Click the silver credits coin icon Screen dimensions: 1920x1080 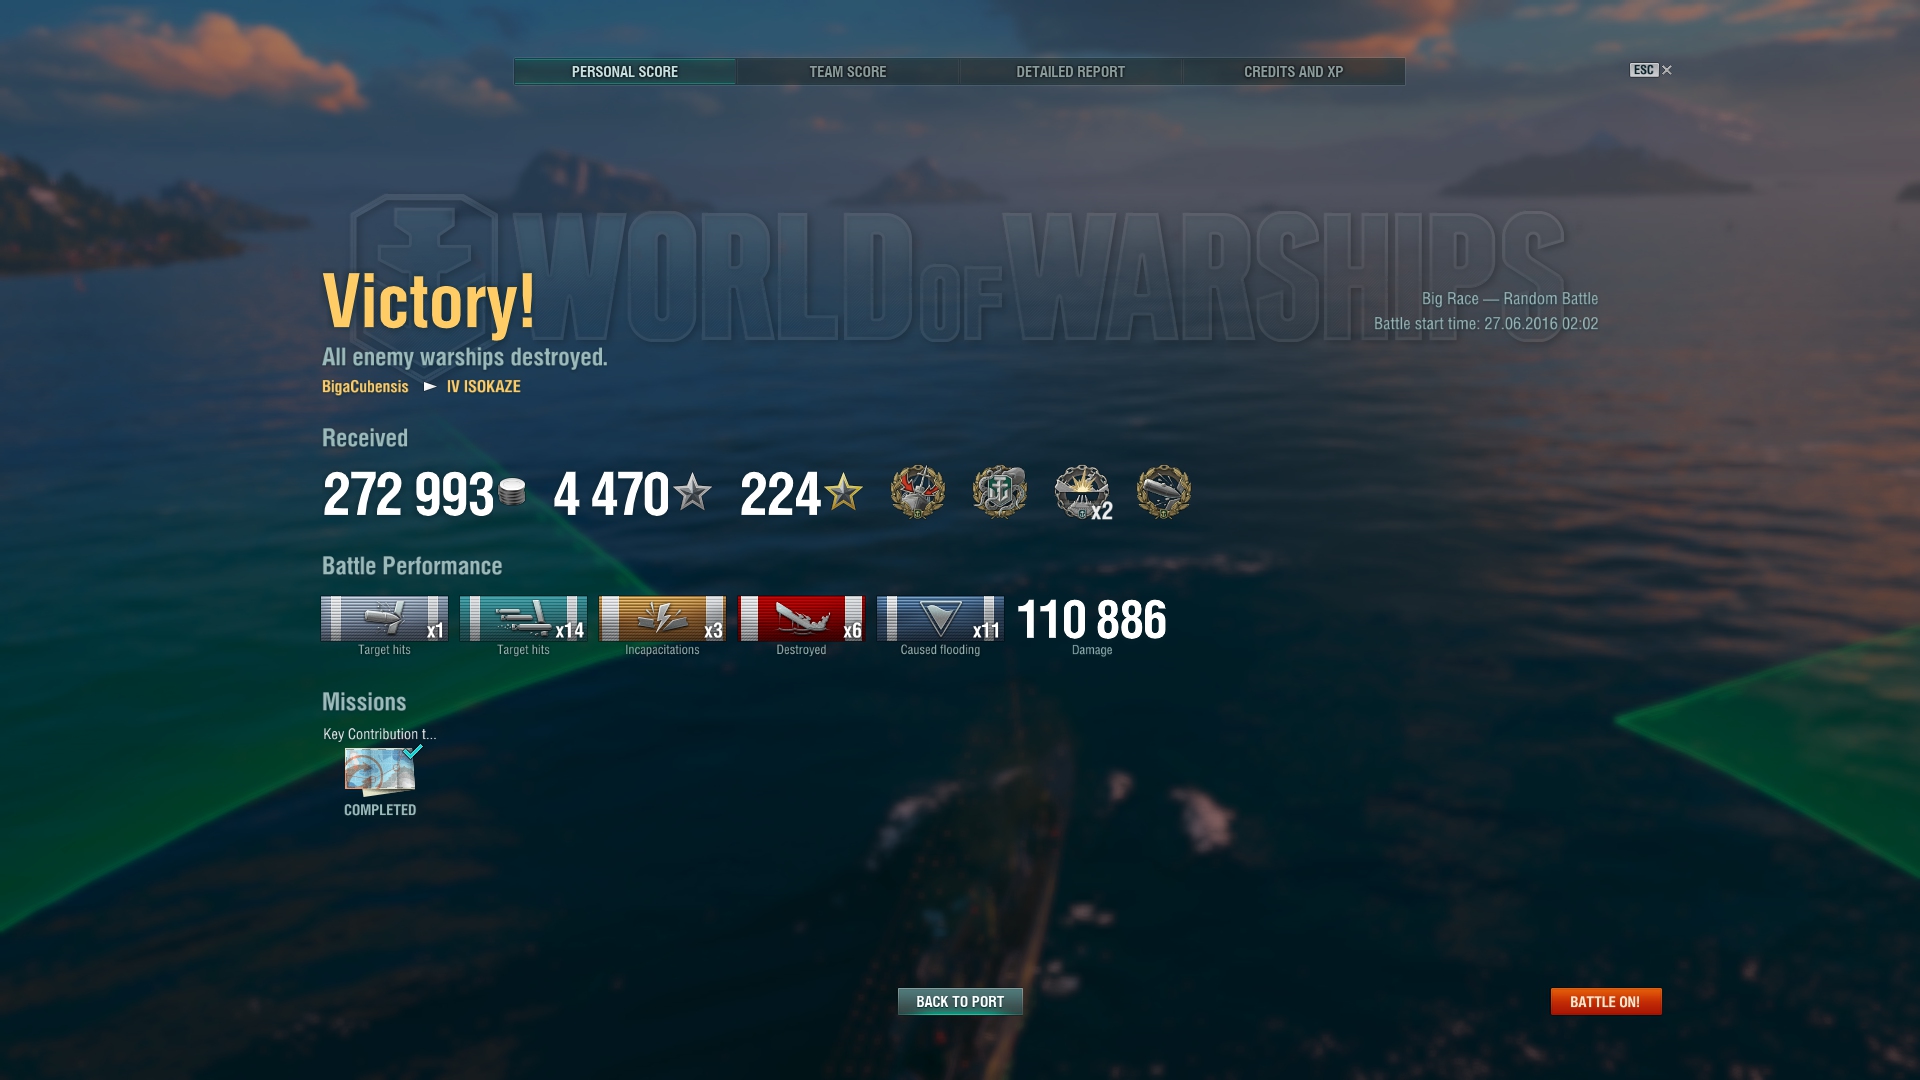coord(512,492)
